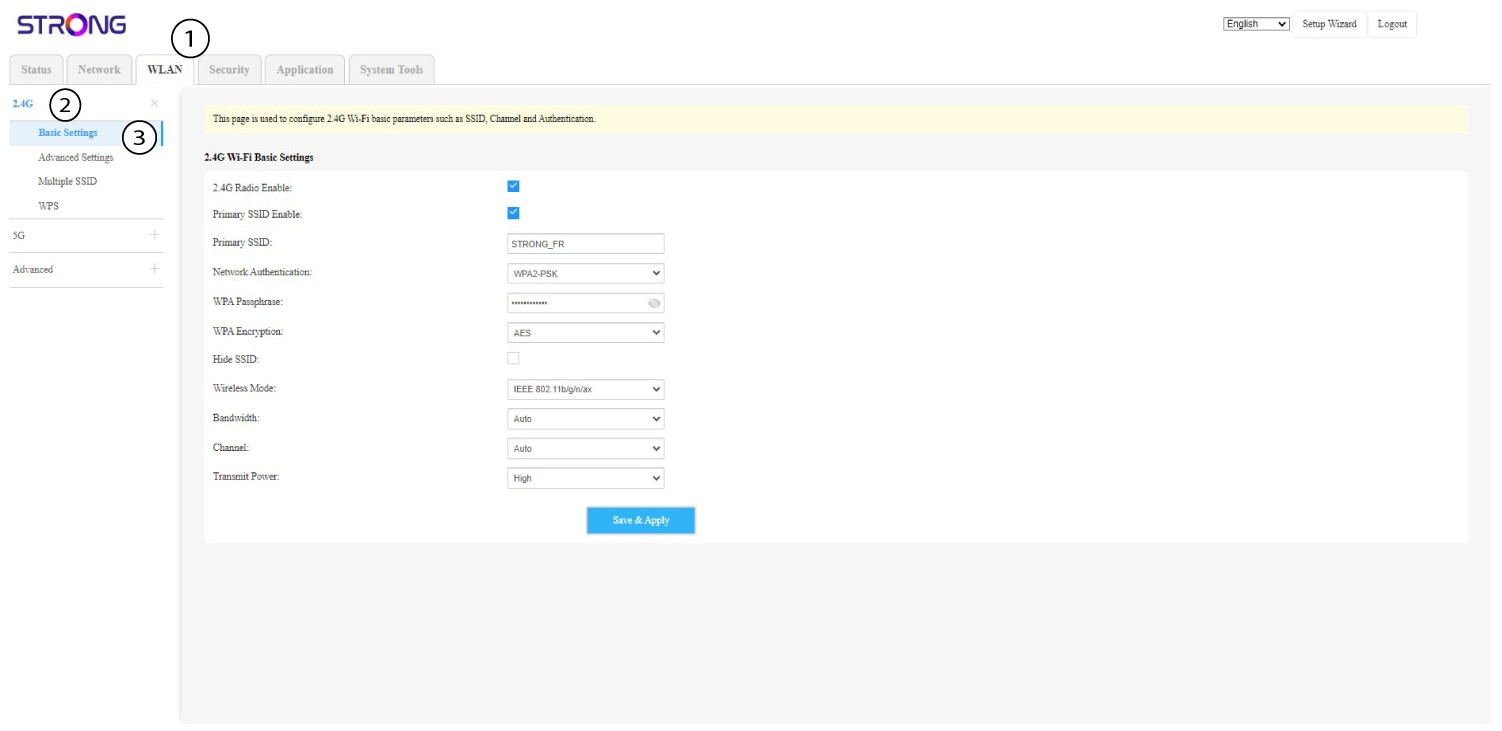The image size is (1502, 731).
Task: Click the '2.4G Wi-Fi Basic Settings' heading
Action: click(x=259, y=158)
